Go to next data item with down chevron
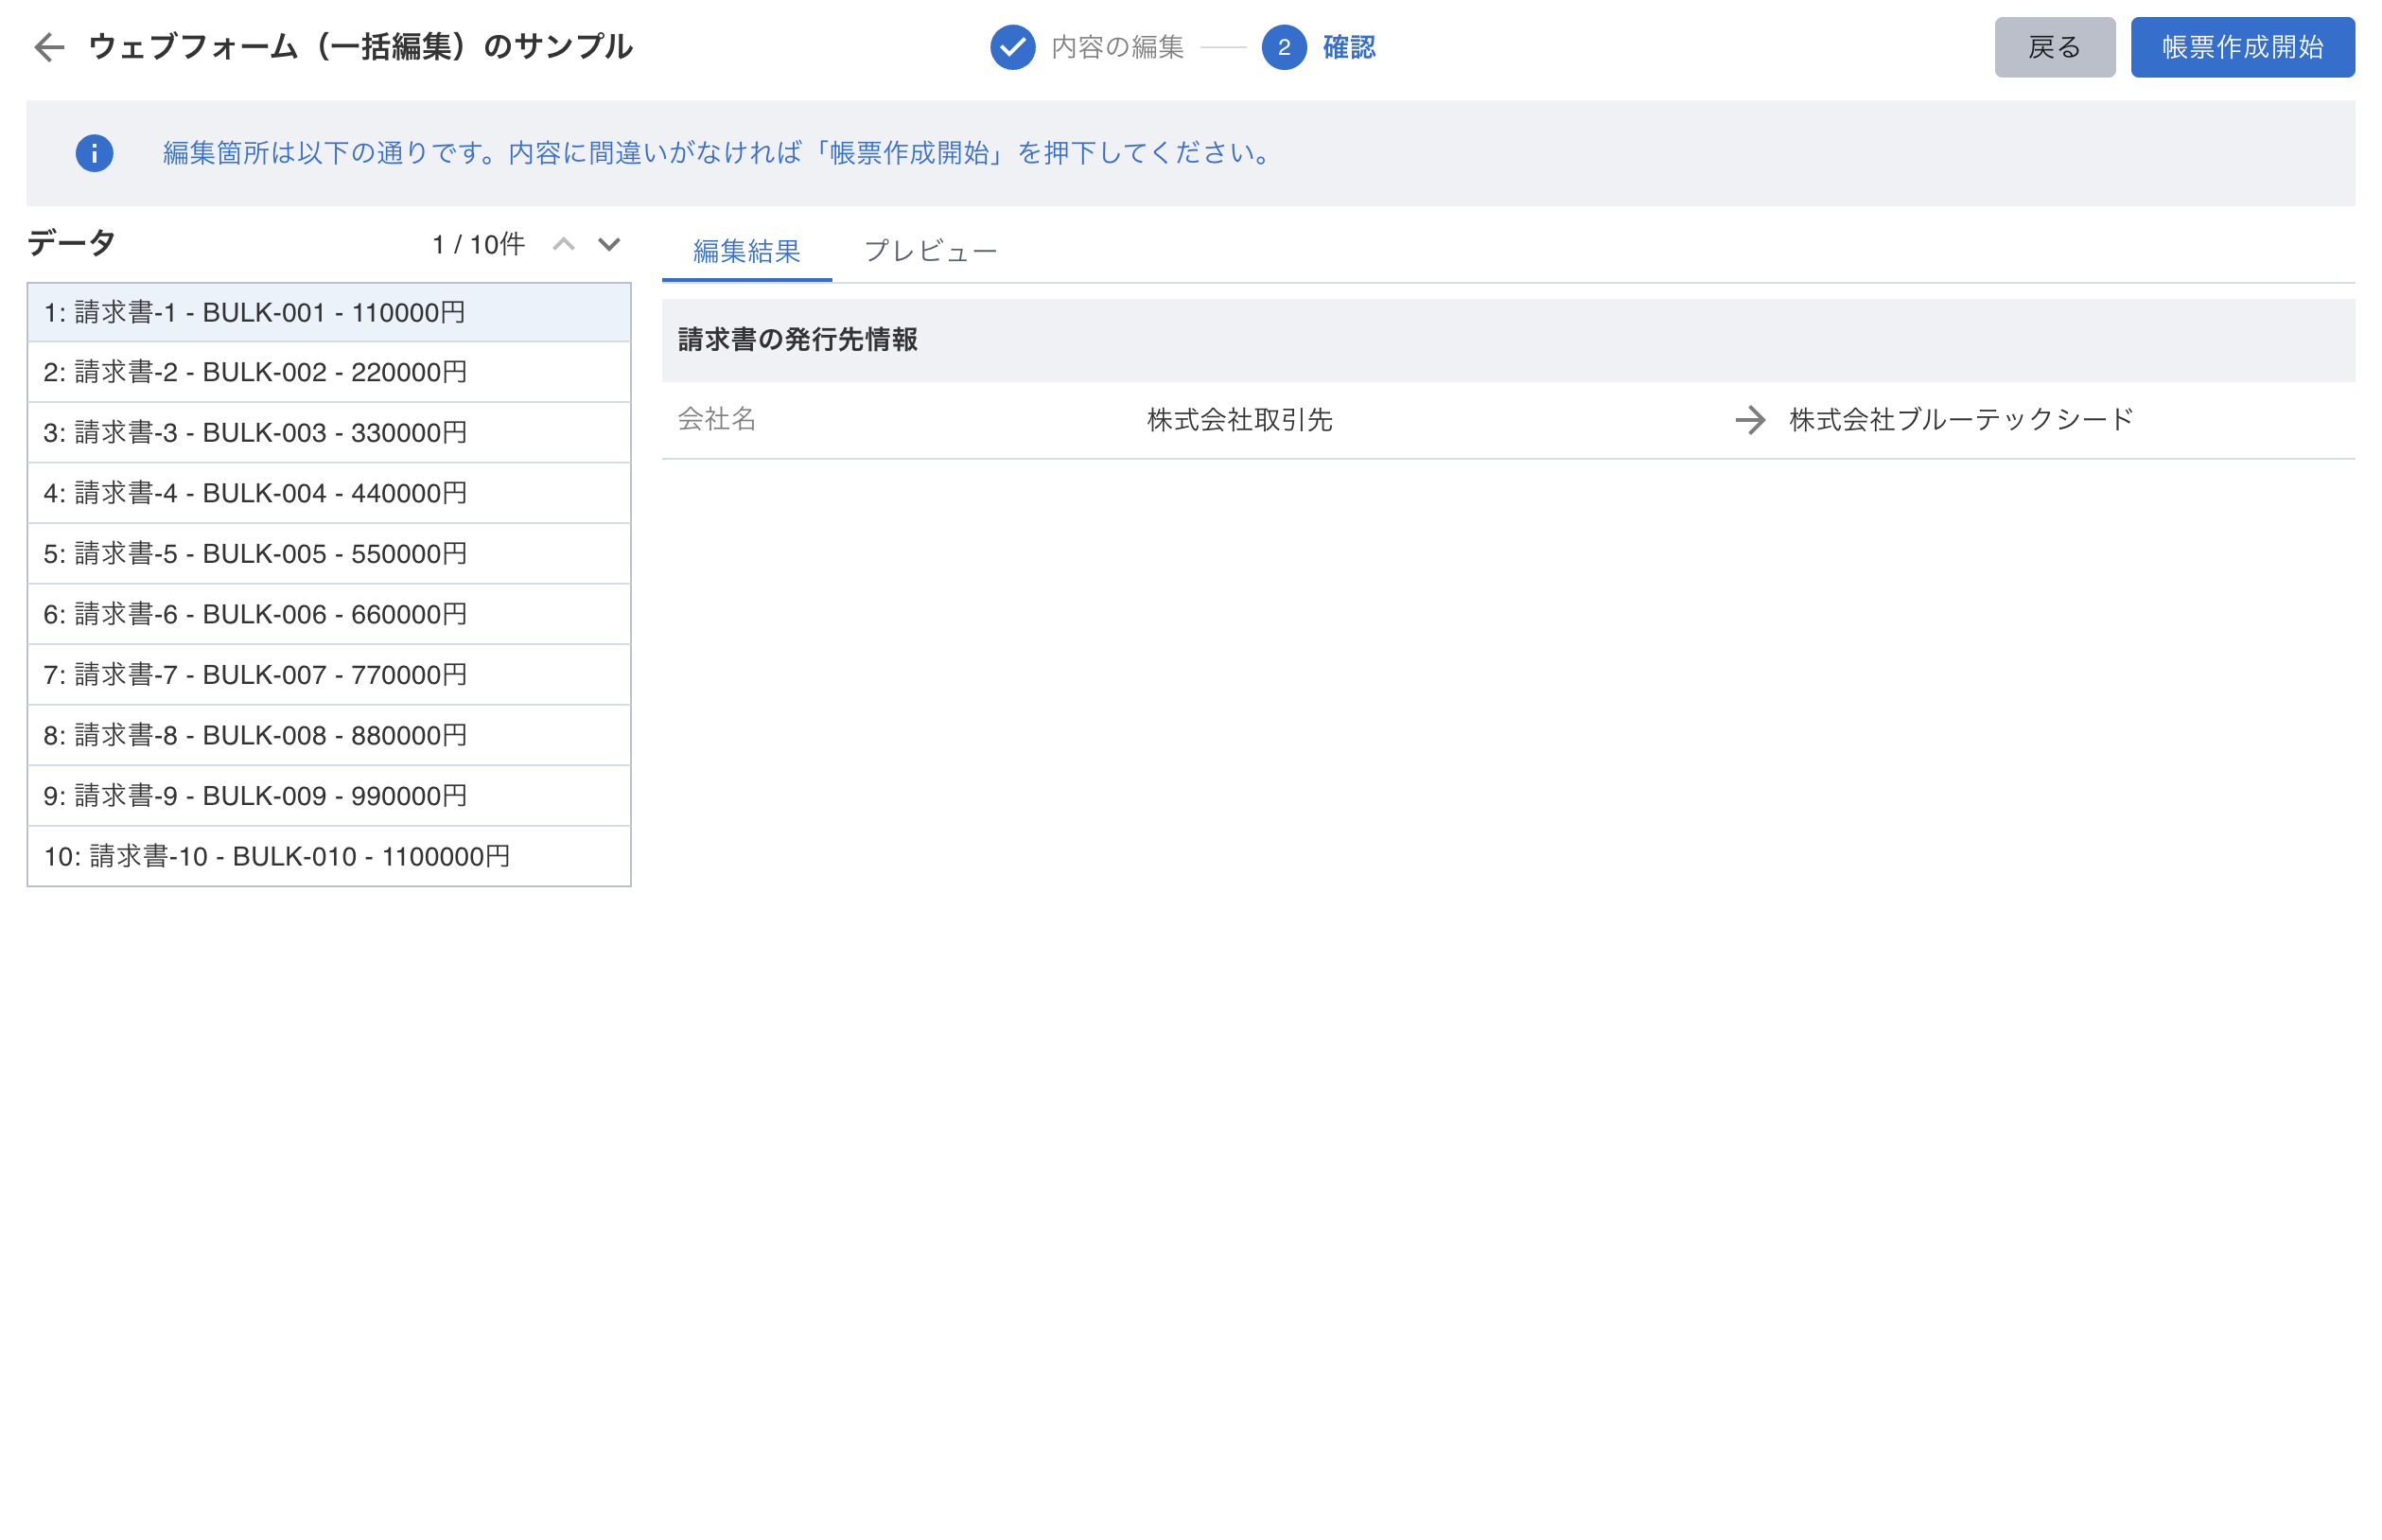This screenshot has width=2382, height=1540. pos(609,244)
